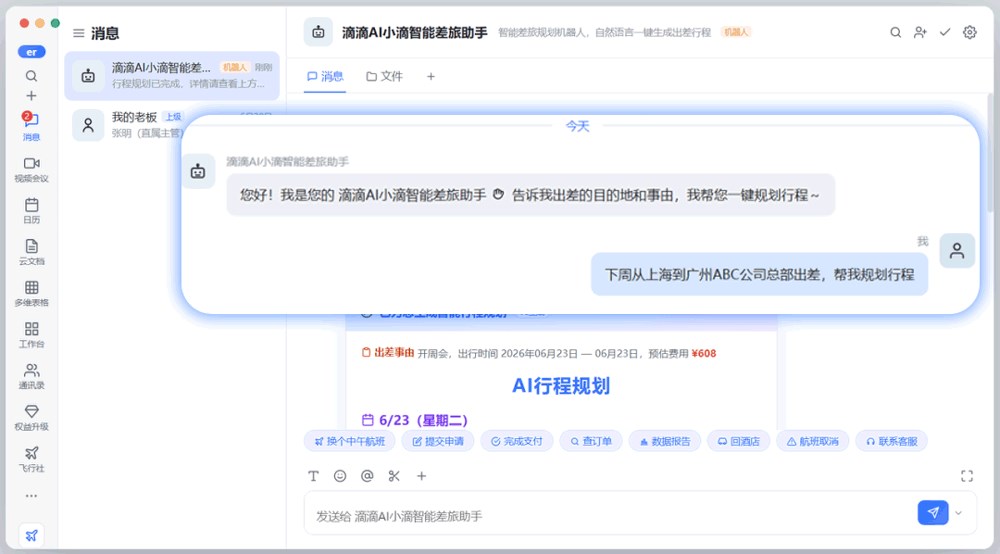The width and height of the screenshot is (1000, 554).
Task: Click the AI行程规划 heading
Action: [x=561, y=386]
